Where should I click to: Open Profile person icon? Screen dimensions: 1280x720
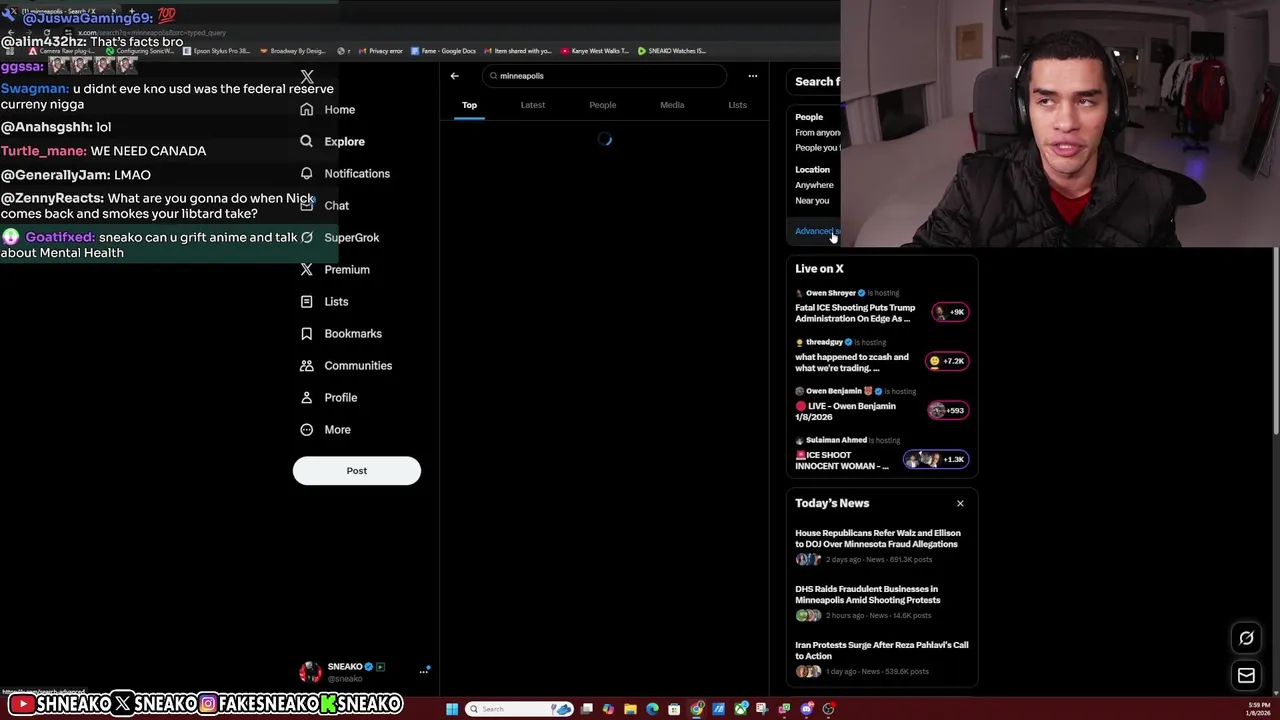[x=307, y=397]
